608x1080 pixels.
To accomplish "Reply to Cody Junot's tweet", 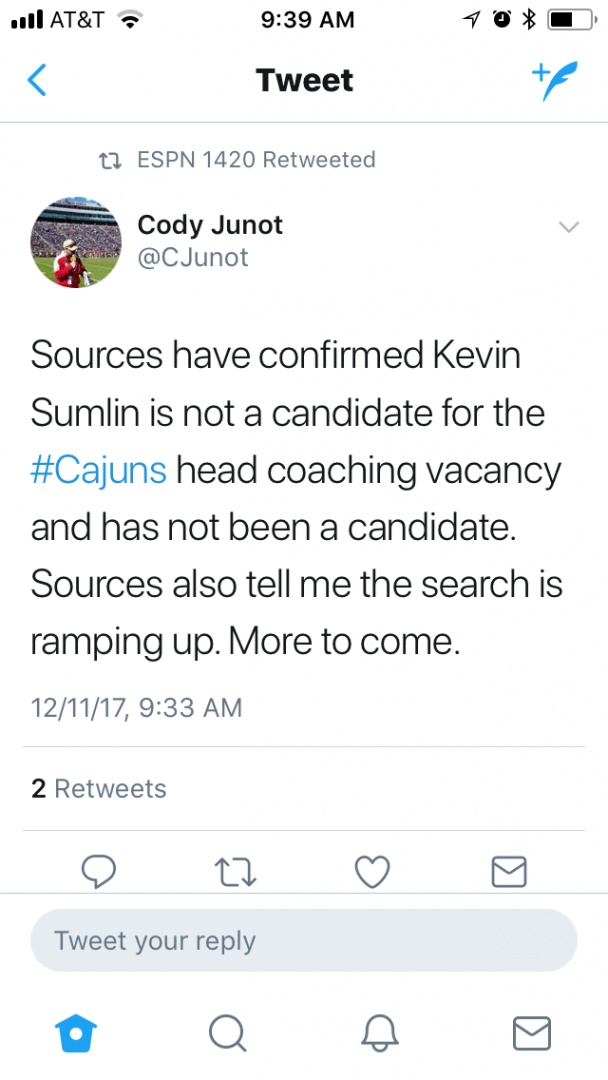I will (99, 872).
